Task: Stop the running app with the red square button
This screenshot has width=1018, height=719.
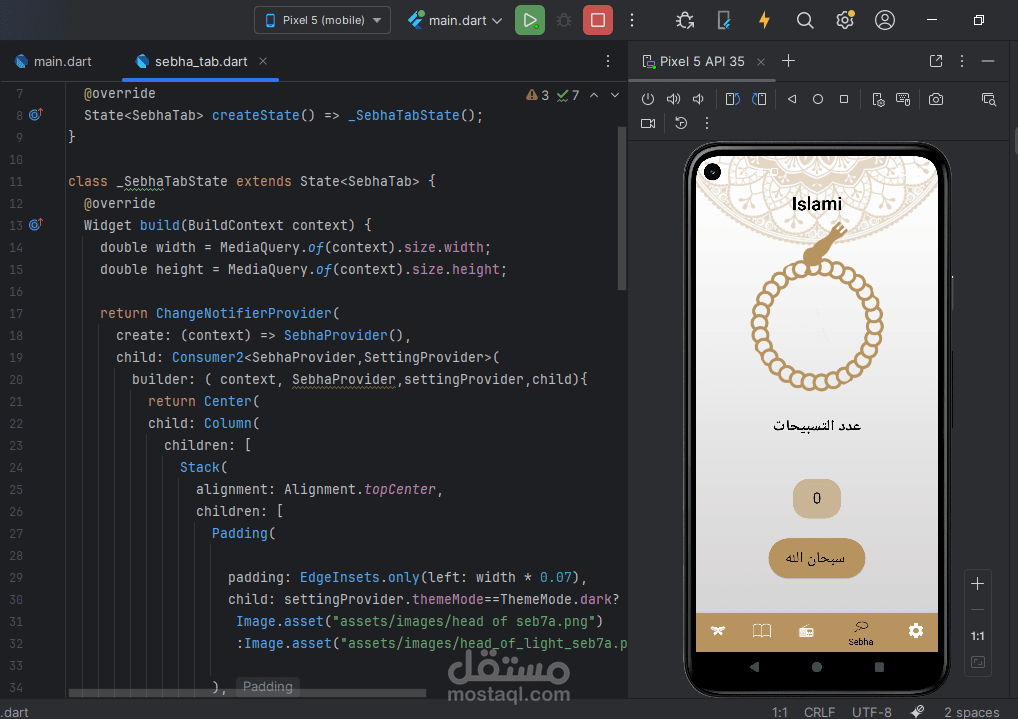Action: point(598,20)
